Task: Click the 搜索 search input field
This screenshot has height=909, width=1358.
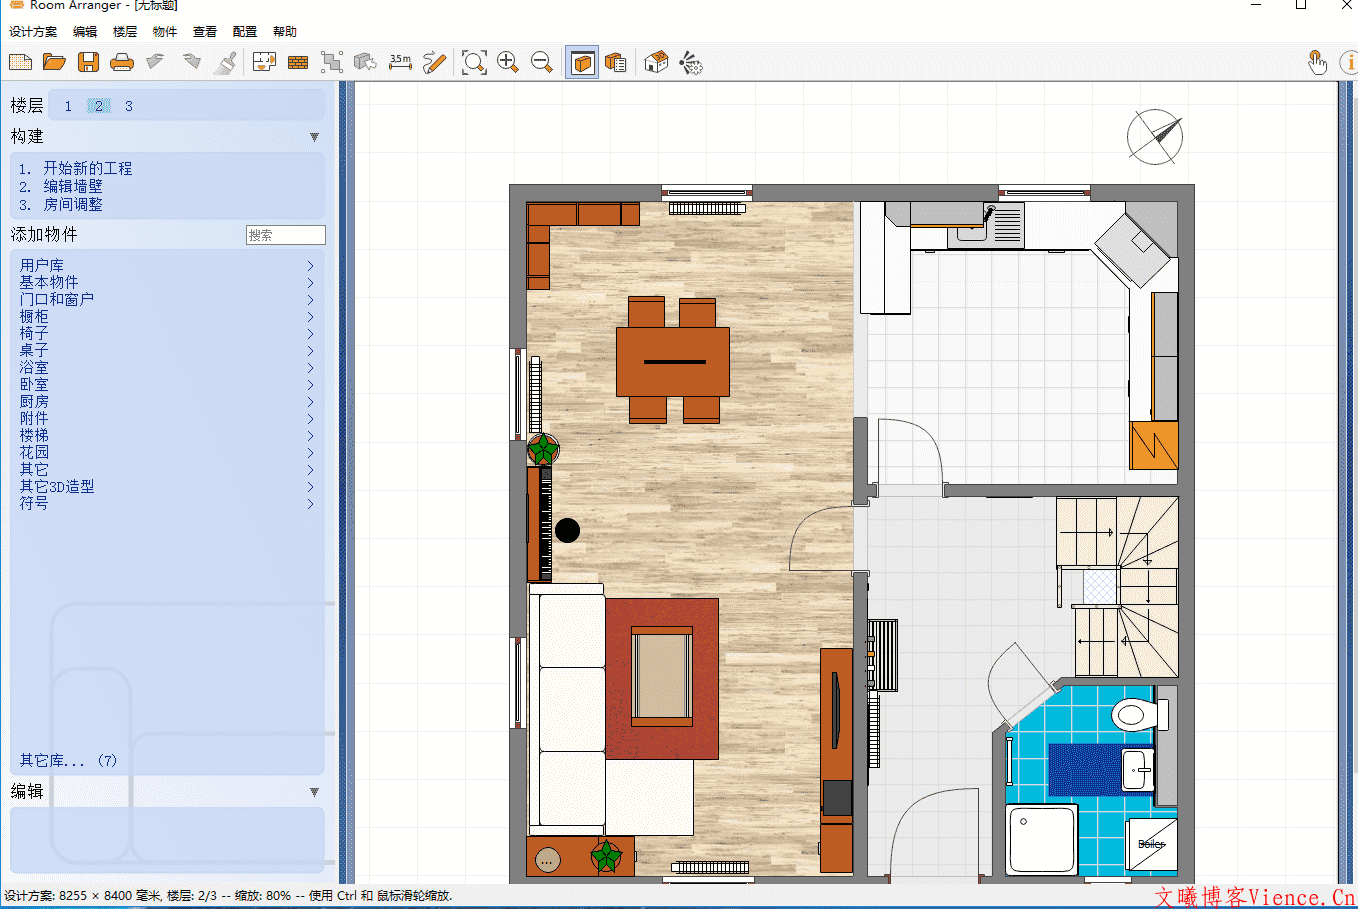Action: click(x=285, y=235)
